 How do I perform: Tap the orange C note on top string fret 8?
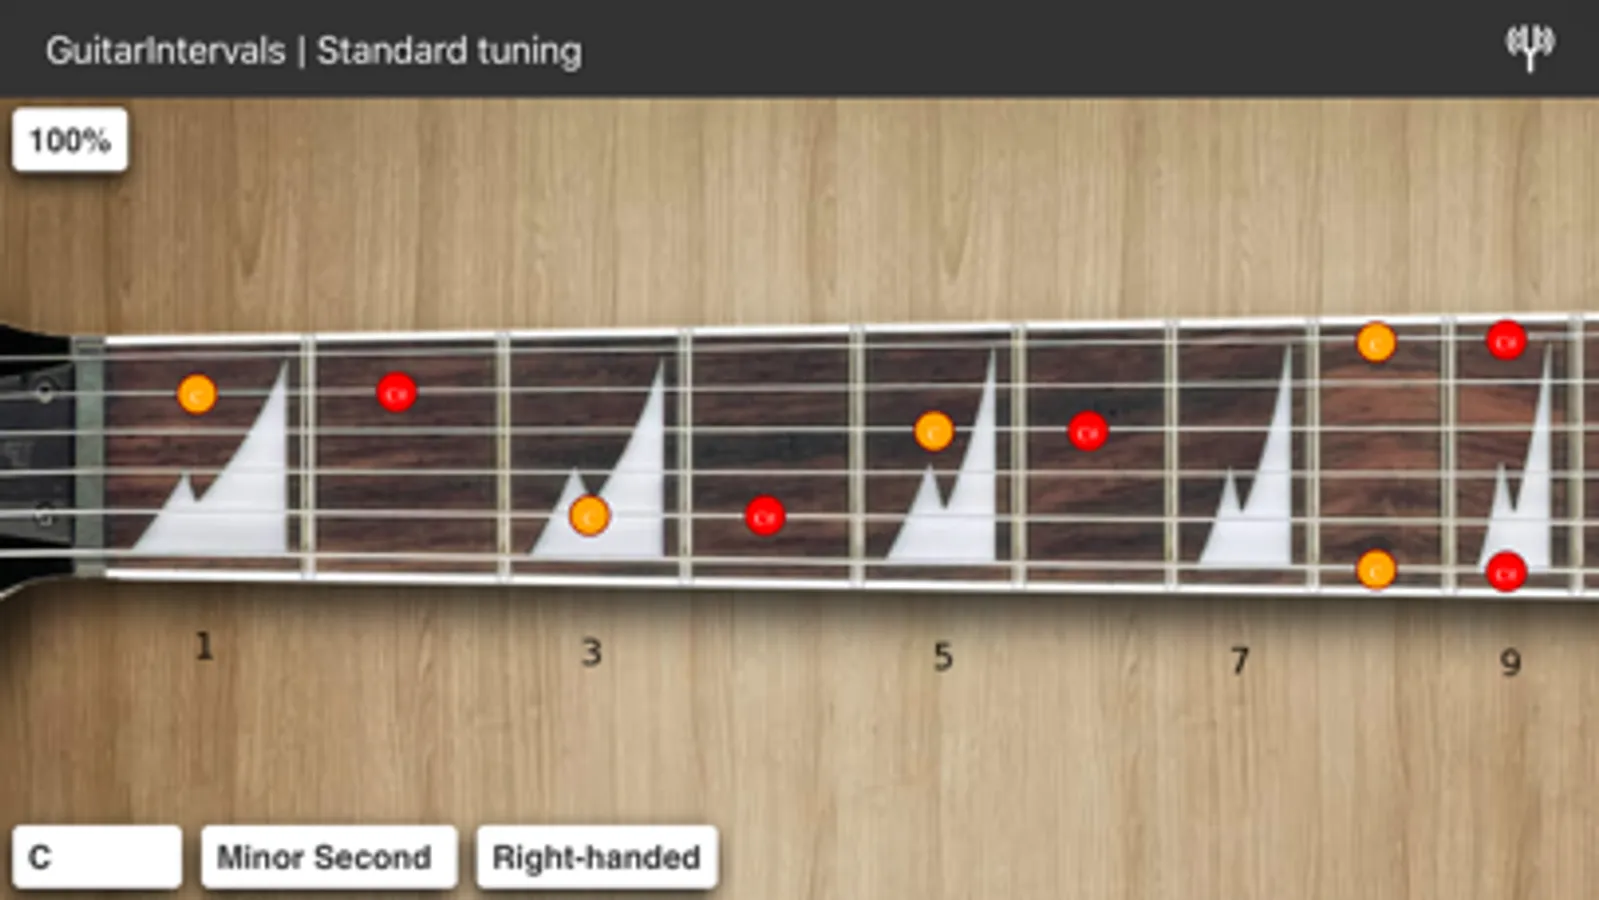point(1376,343)
